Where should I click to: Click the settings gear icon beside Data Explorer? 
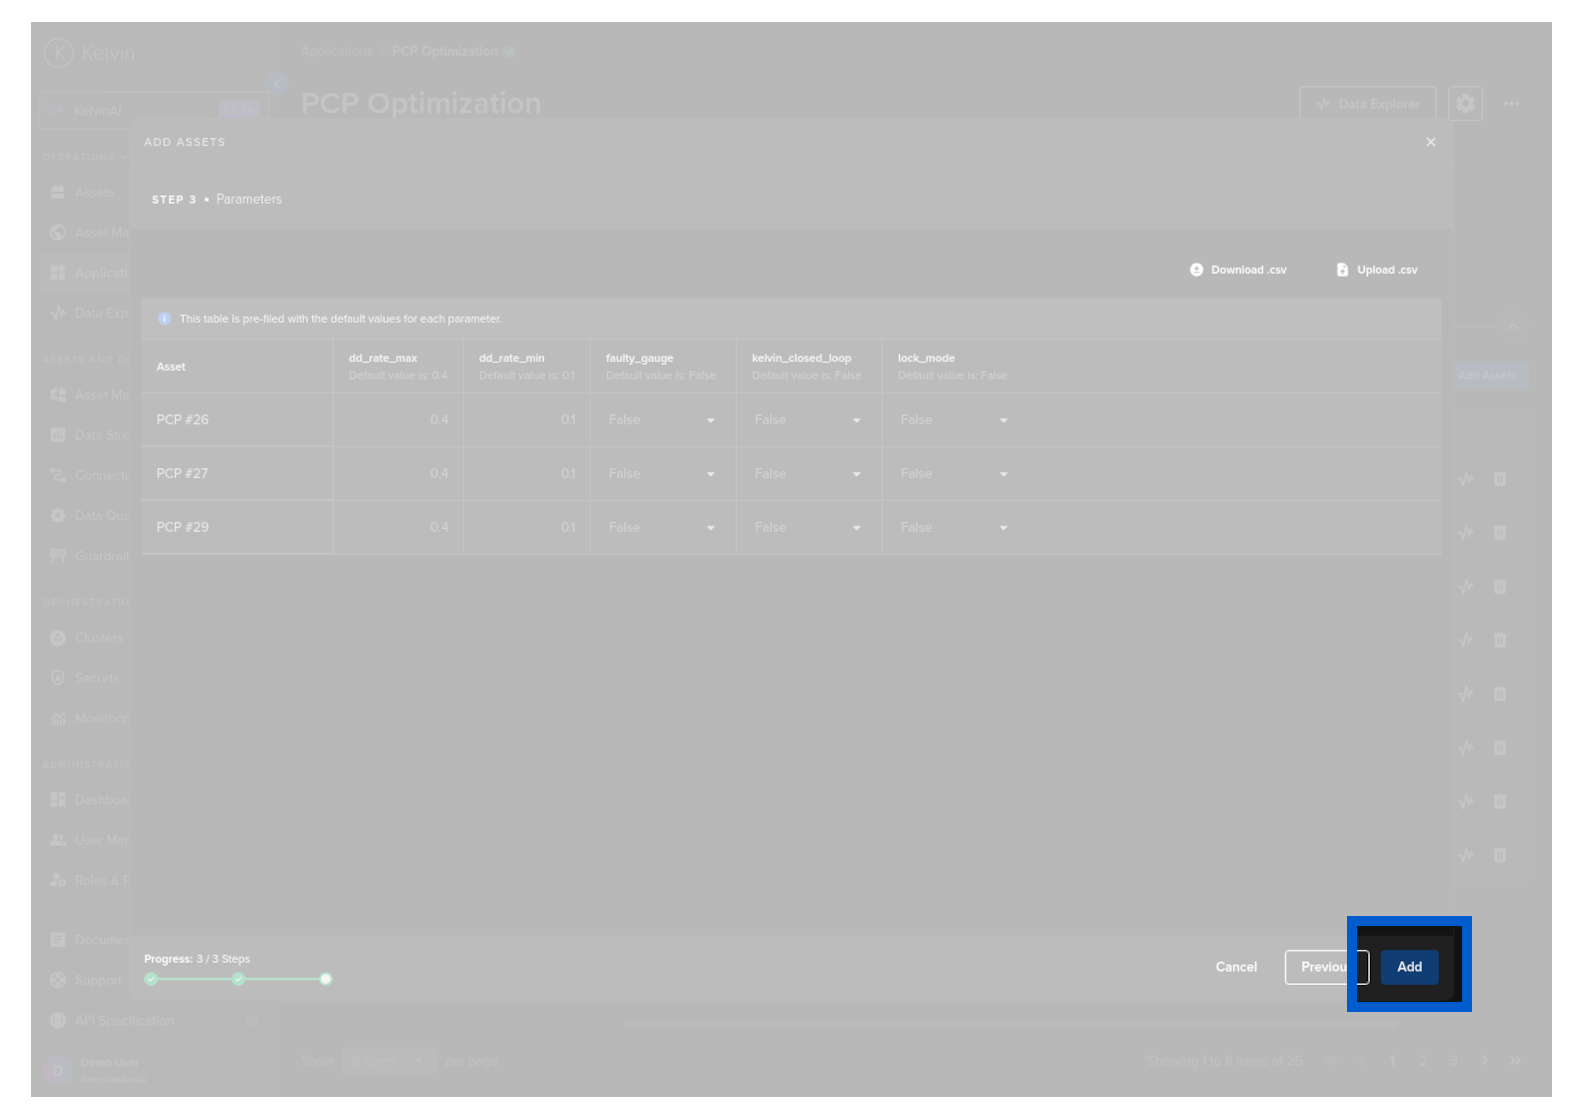pyautogui.click(x=1465, y=103)
